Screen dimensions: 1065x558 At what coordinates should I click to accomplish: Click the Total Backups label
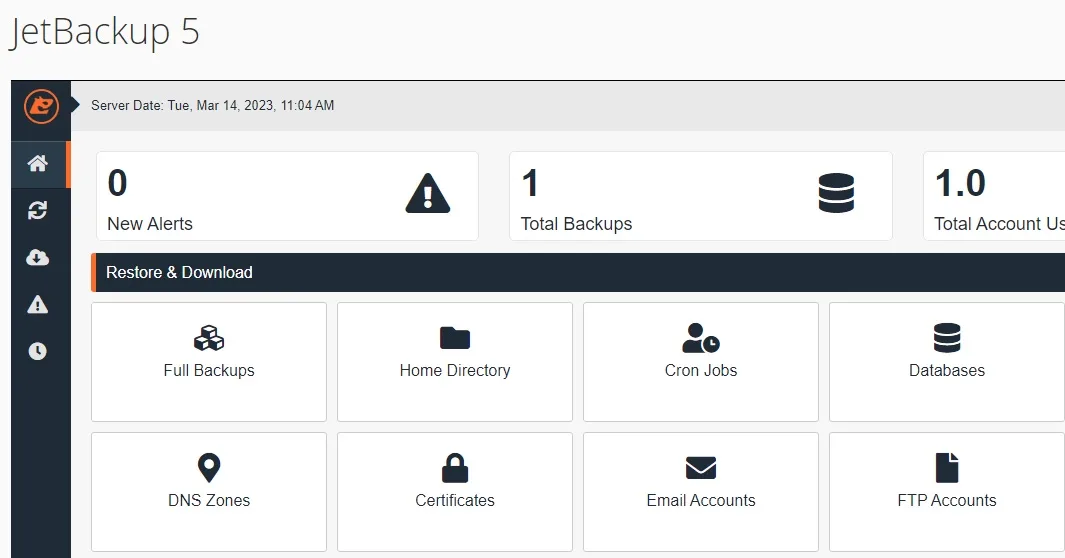pyautogui.click(x=576, y=224)
